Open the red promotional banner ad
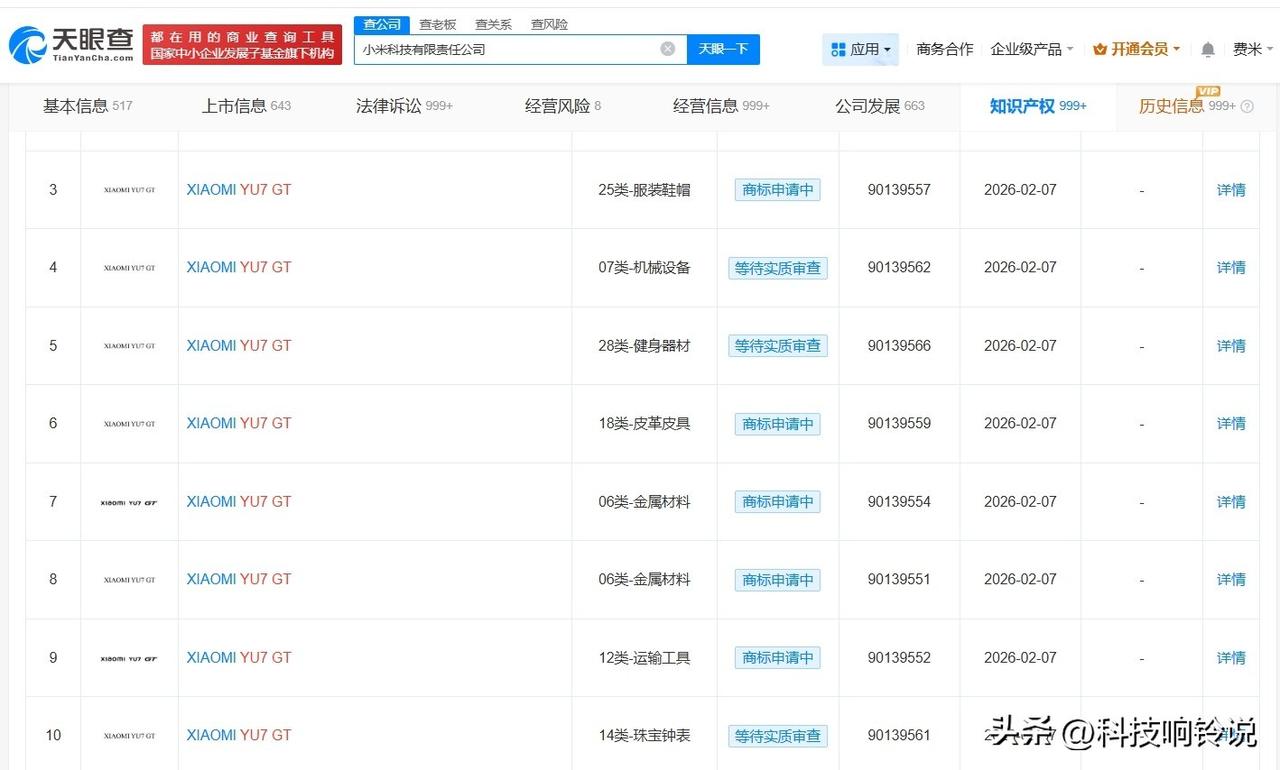The width and height of the screenshot is (1280, 770). (242, 45)
